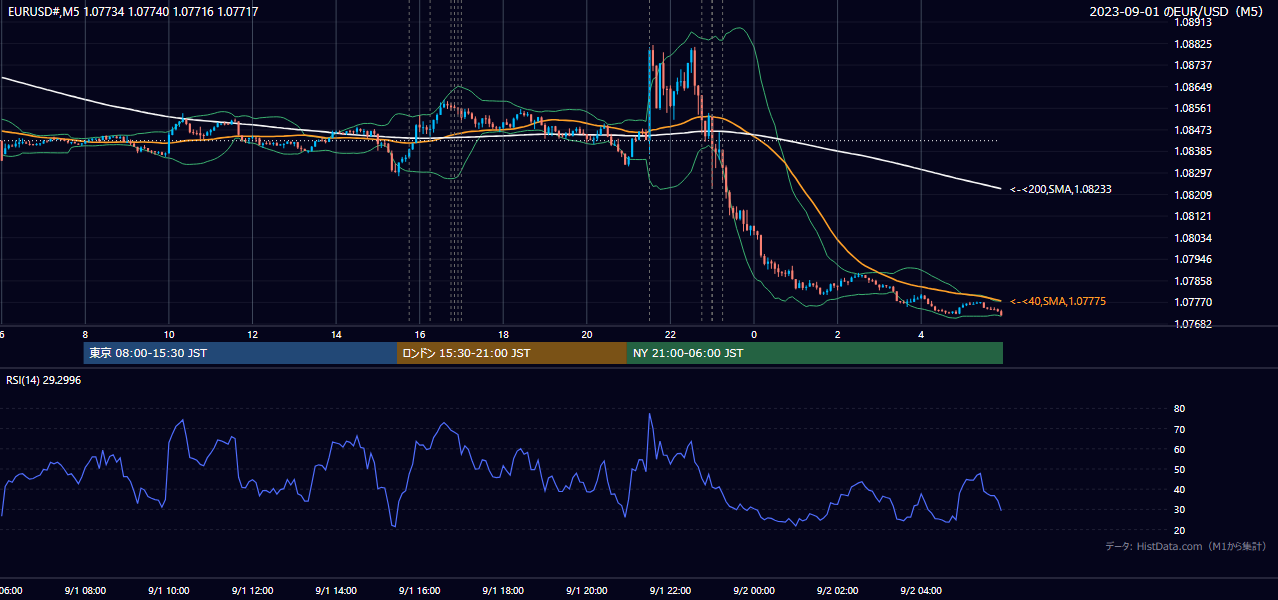Click hour 16 on the price chart time axis

click(x=420, y=334)
